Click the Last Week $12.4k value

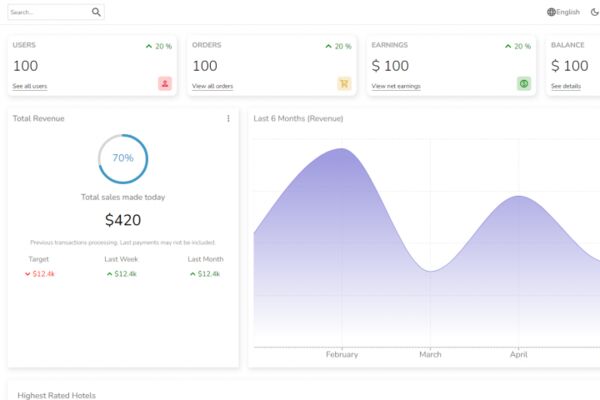(x=126, y=274)
